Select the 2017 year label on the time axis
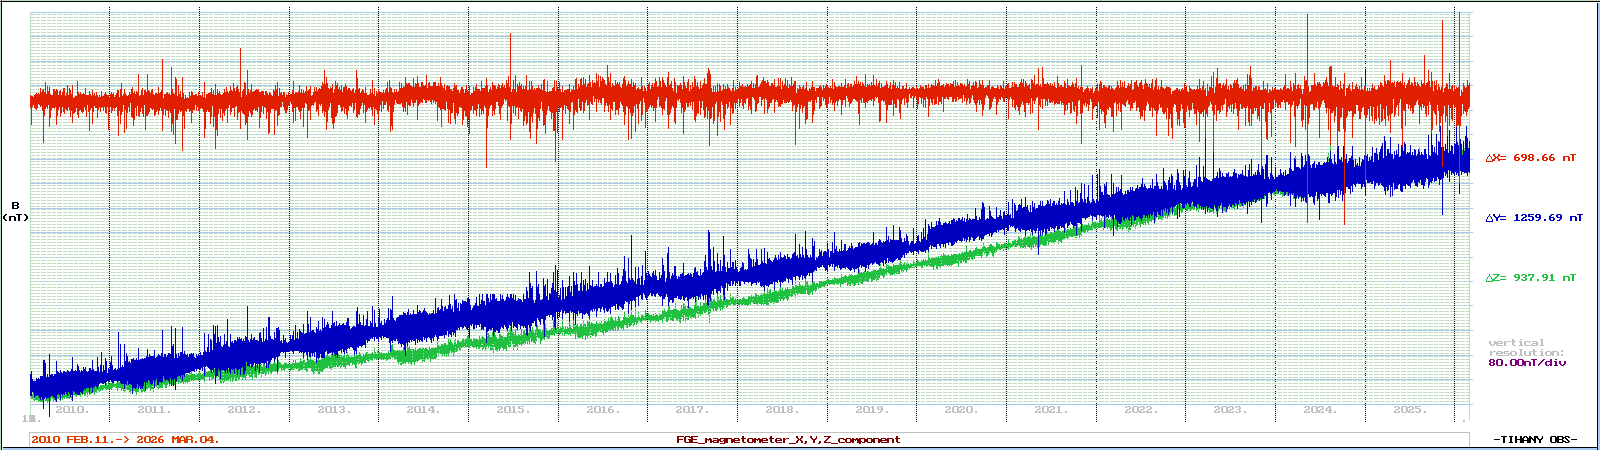Screen dimensions: 1600x450 692,410
